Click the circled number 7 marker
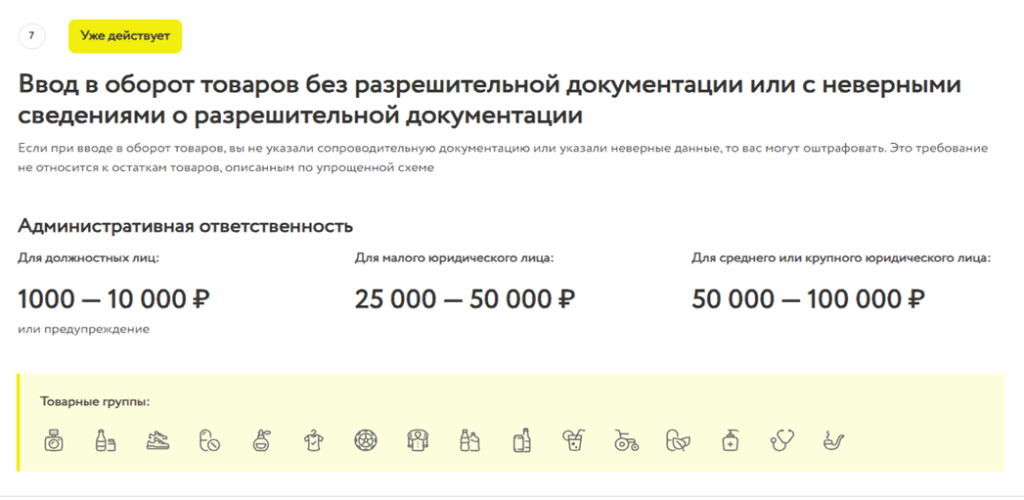The image size is (1024, 500). 32,35
